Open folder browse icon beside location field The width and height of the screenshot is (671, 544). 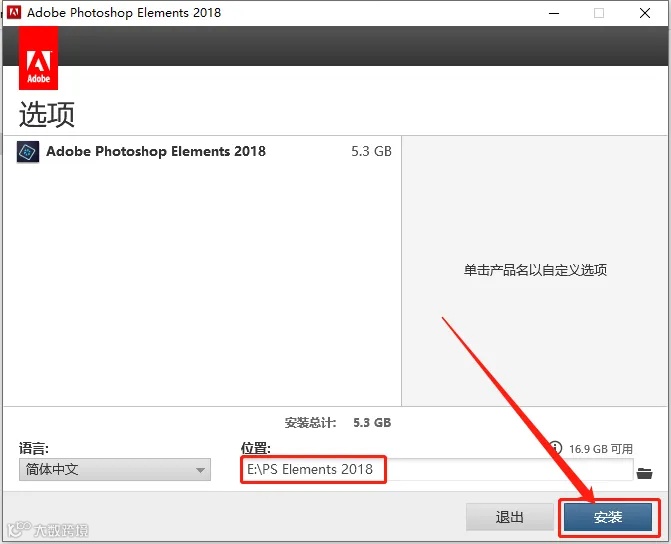pos(644,473)
